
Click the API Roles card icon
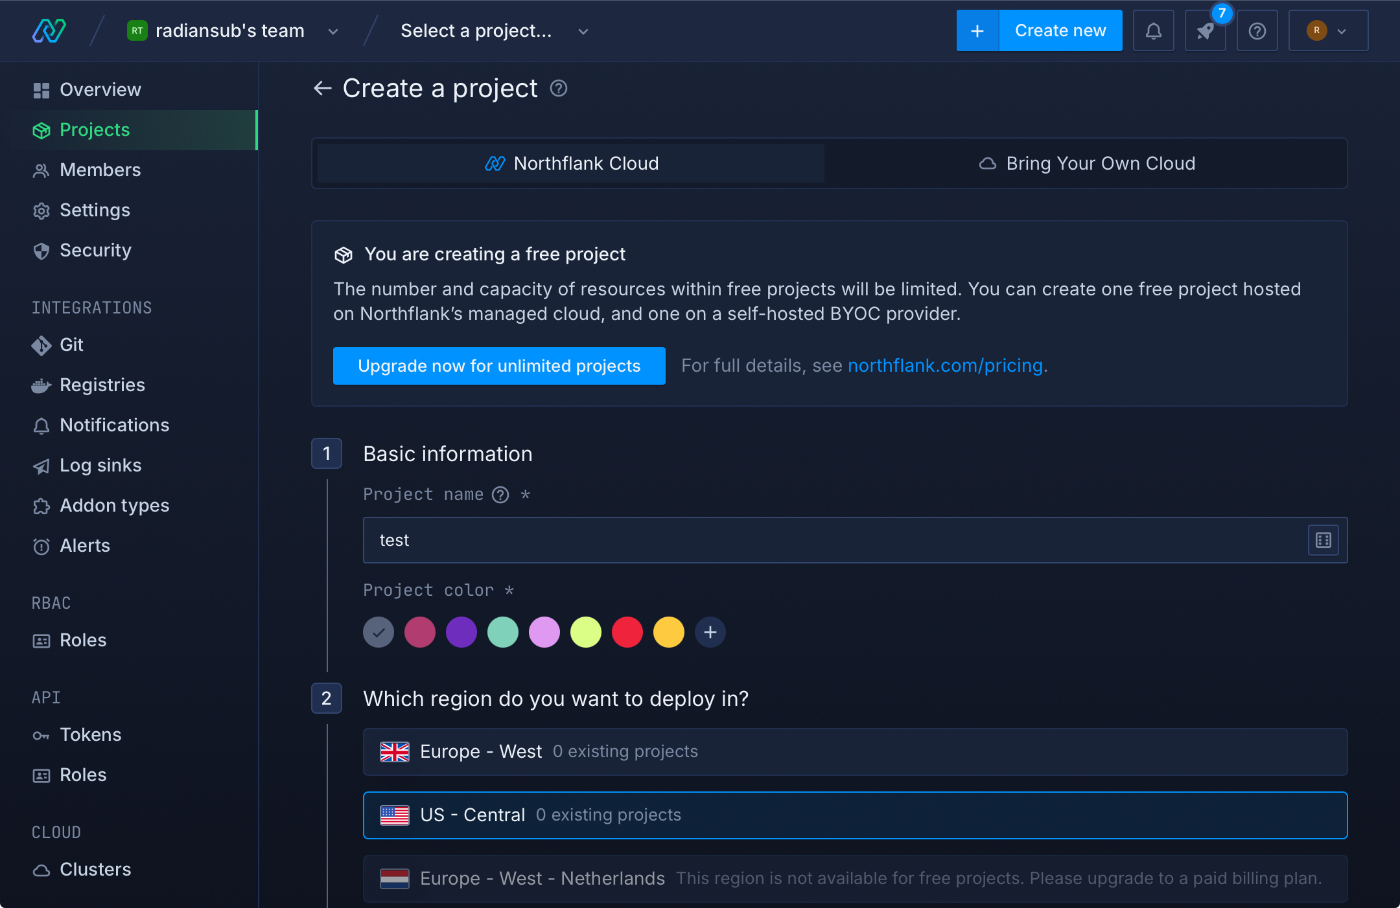click(x=41, y=776)
